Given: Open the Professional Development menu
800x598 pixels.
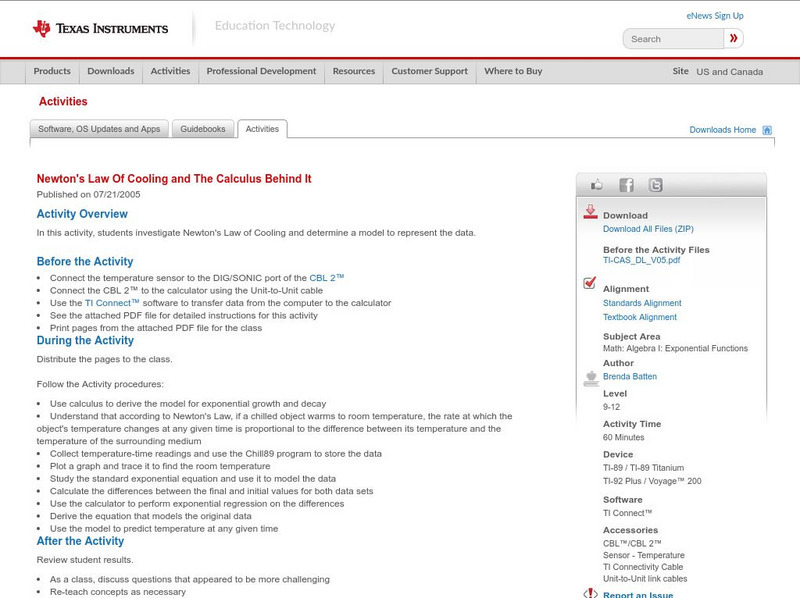Looking at the screenshot, I should click(261, 71).
